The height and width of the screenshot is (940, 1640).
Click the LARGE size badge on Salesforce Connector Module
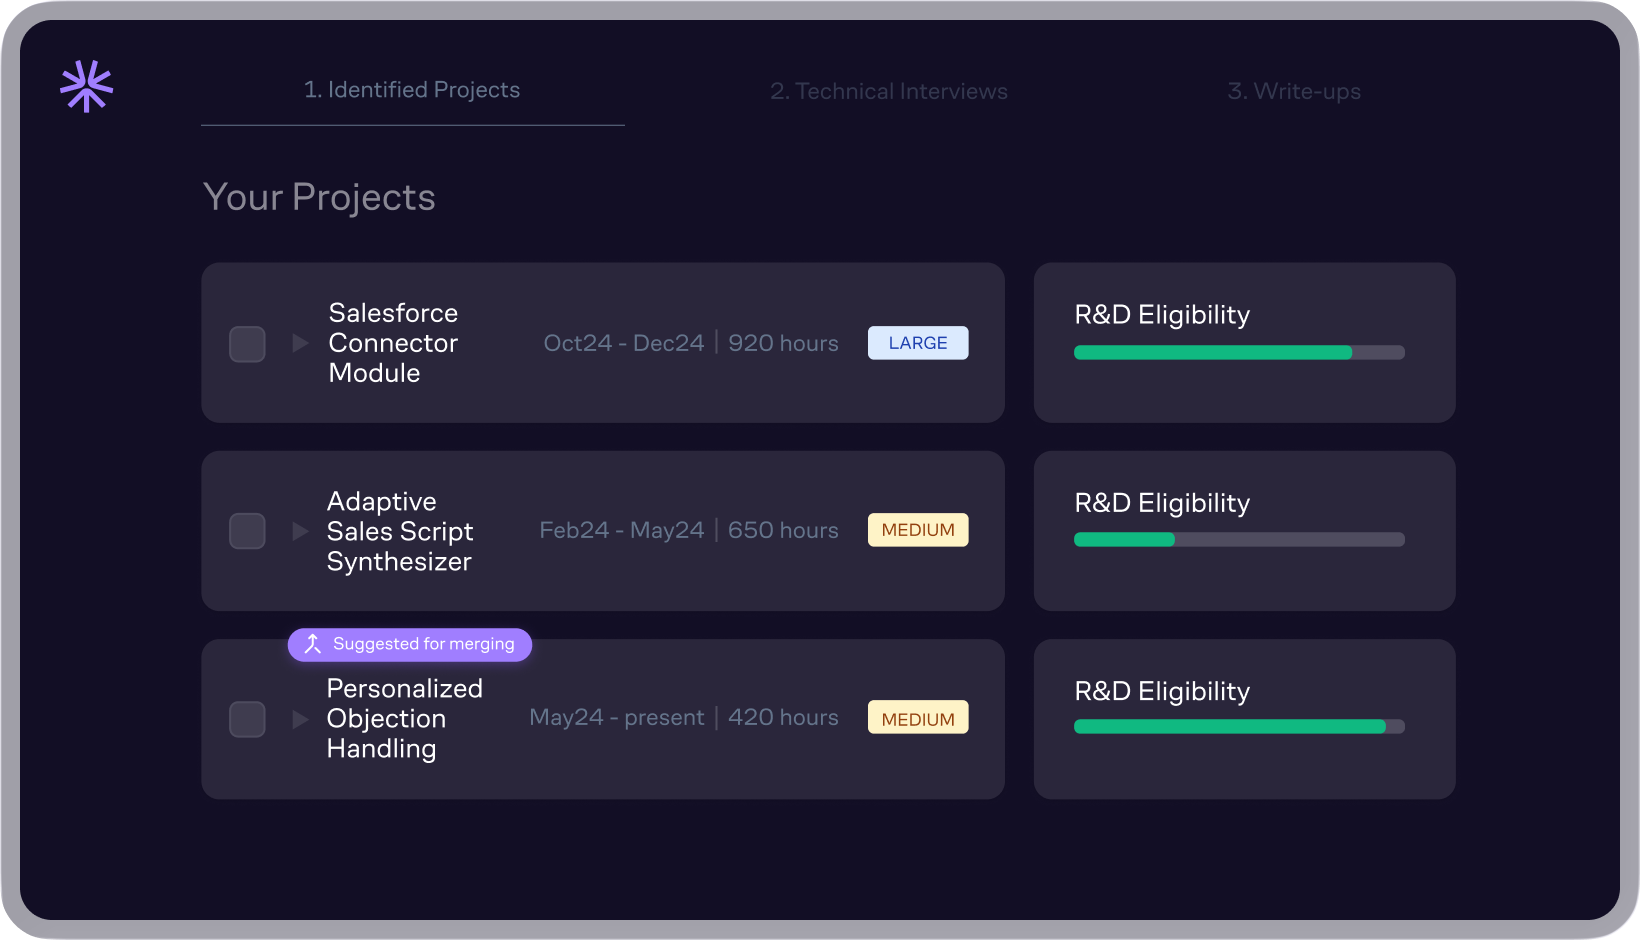point(917,343)
